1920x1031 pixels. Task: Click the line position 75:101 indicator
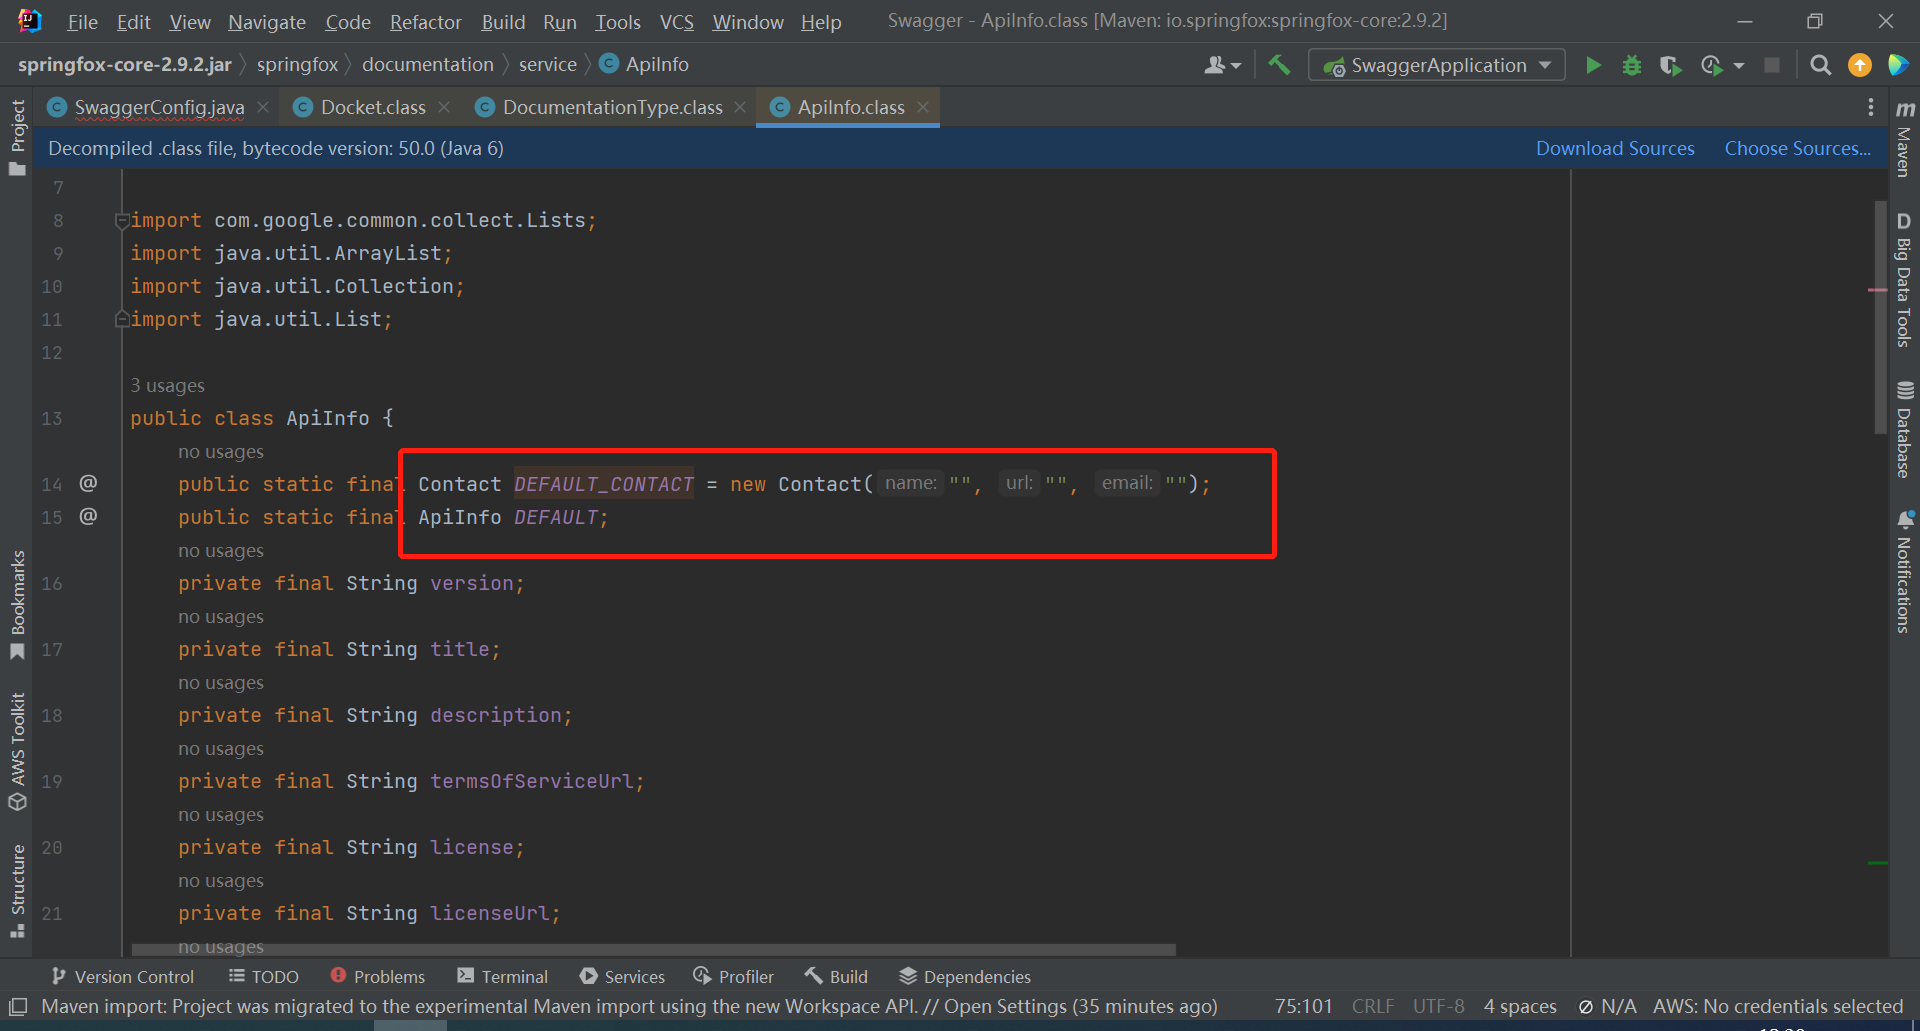tap(1303, 1006)
